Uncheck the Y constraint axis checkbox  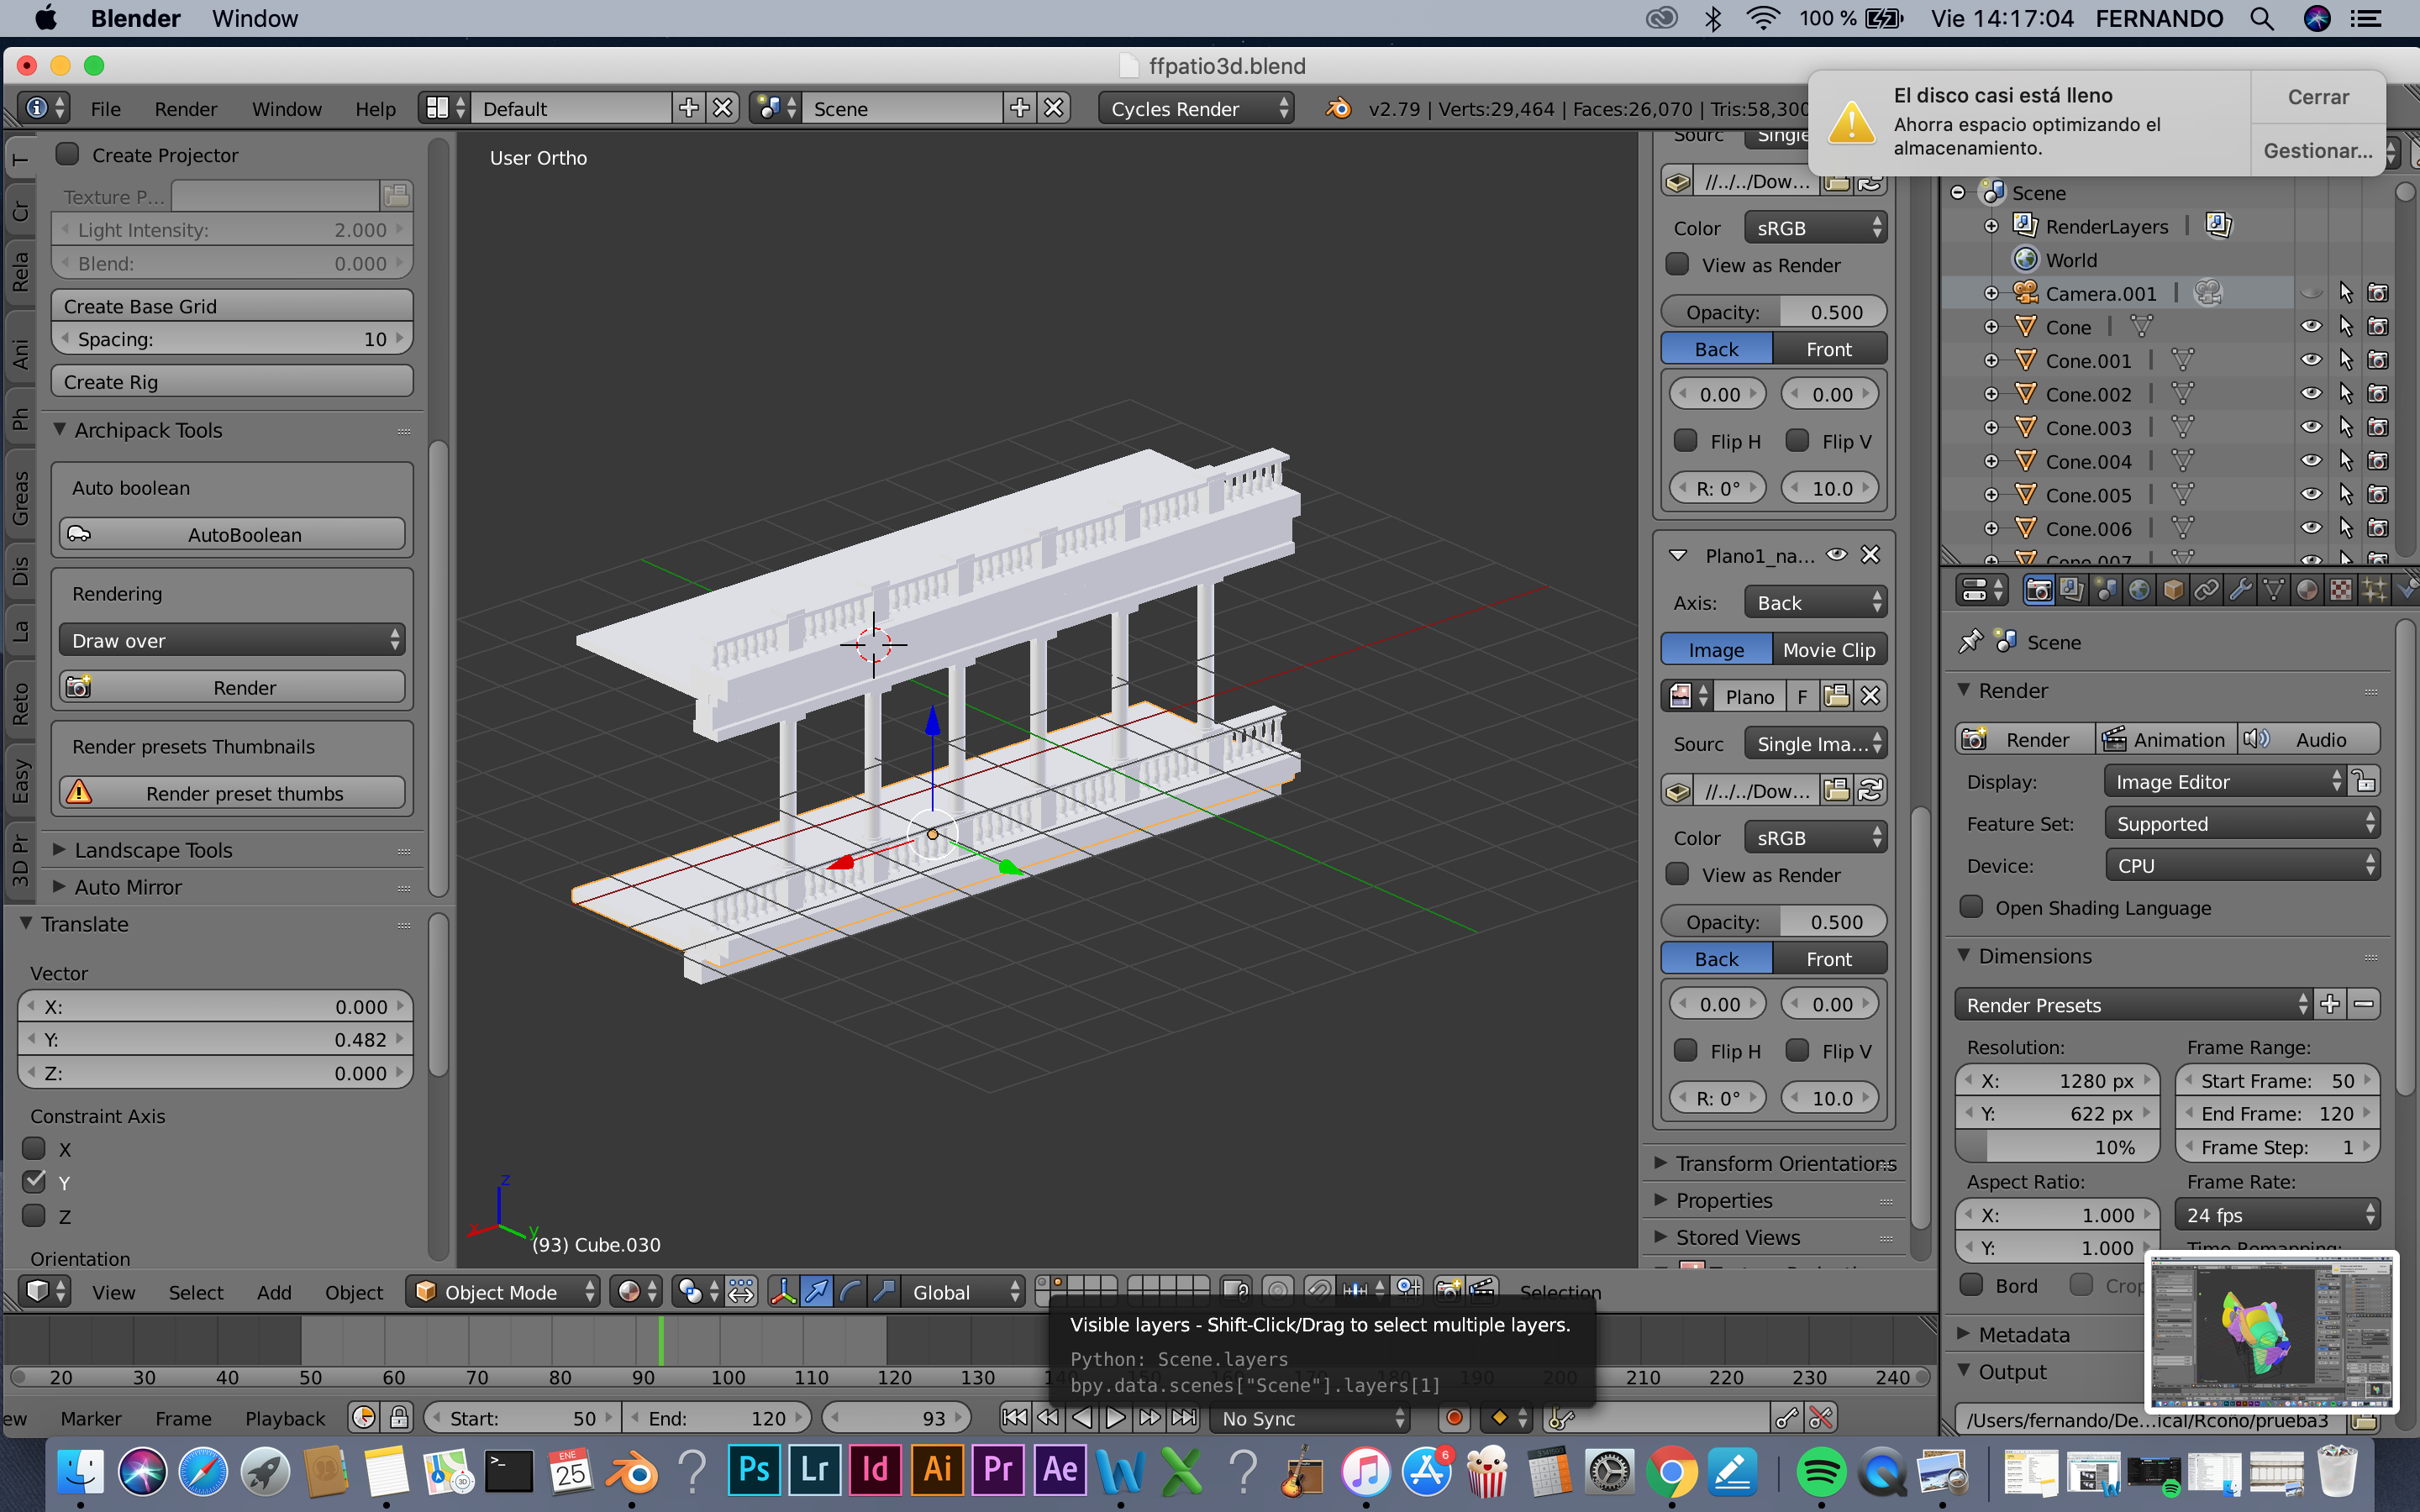[35, 1181]
